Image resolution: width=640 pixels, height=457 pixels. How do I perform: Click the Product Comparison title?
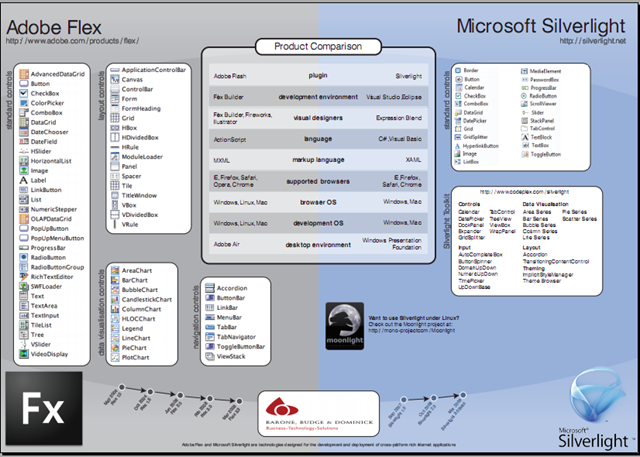point(318,47)
